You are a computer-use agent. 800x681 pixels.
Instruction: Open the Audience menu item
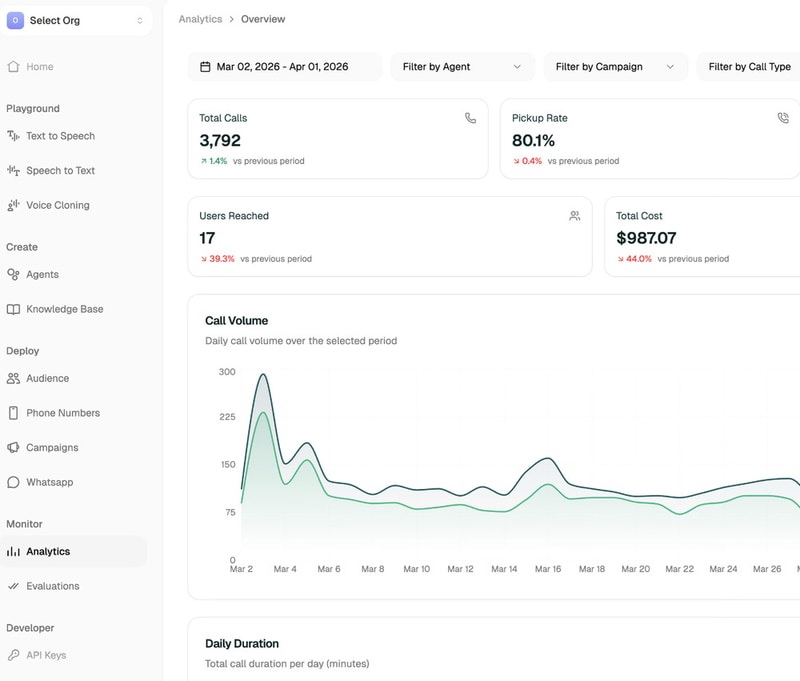[47, 378]
